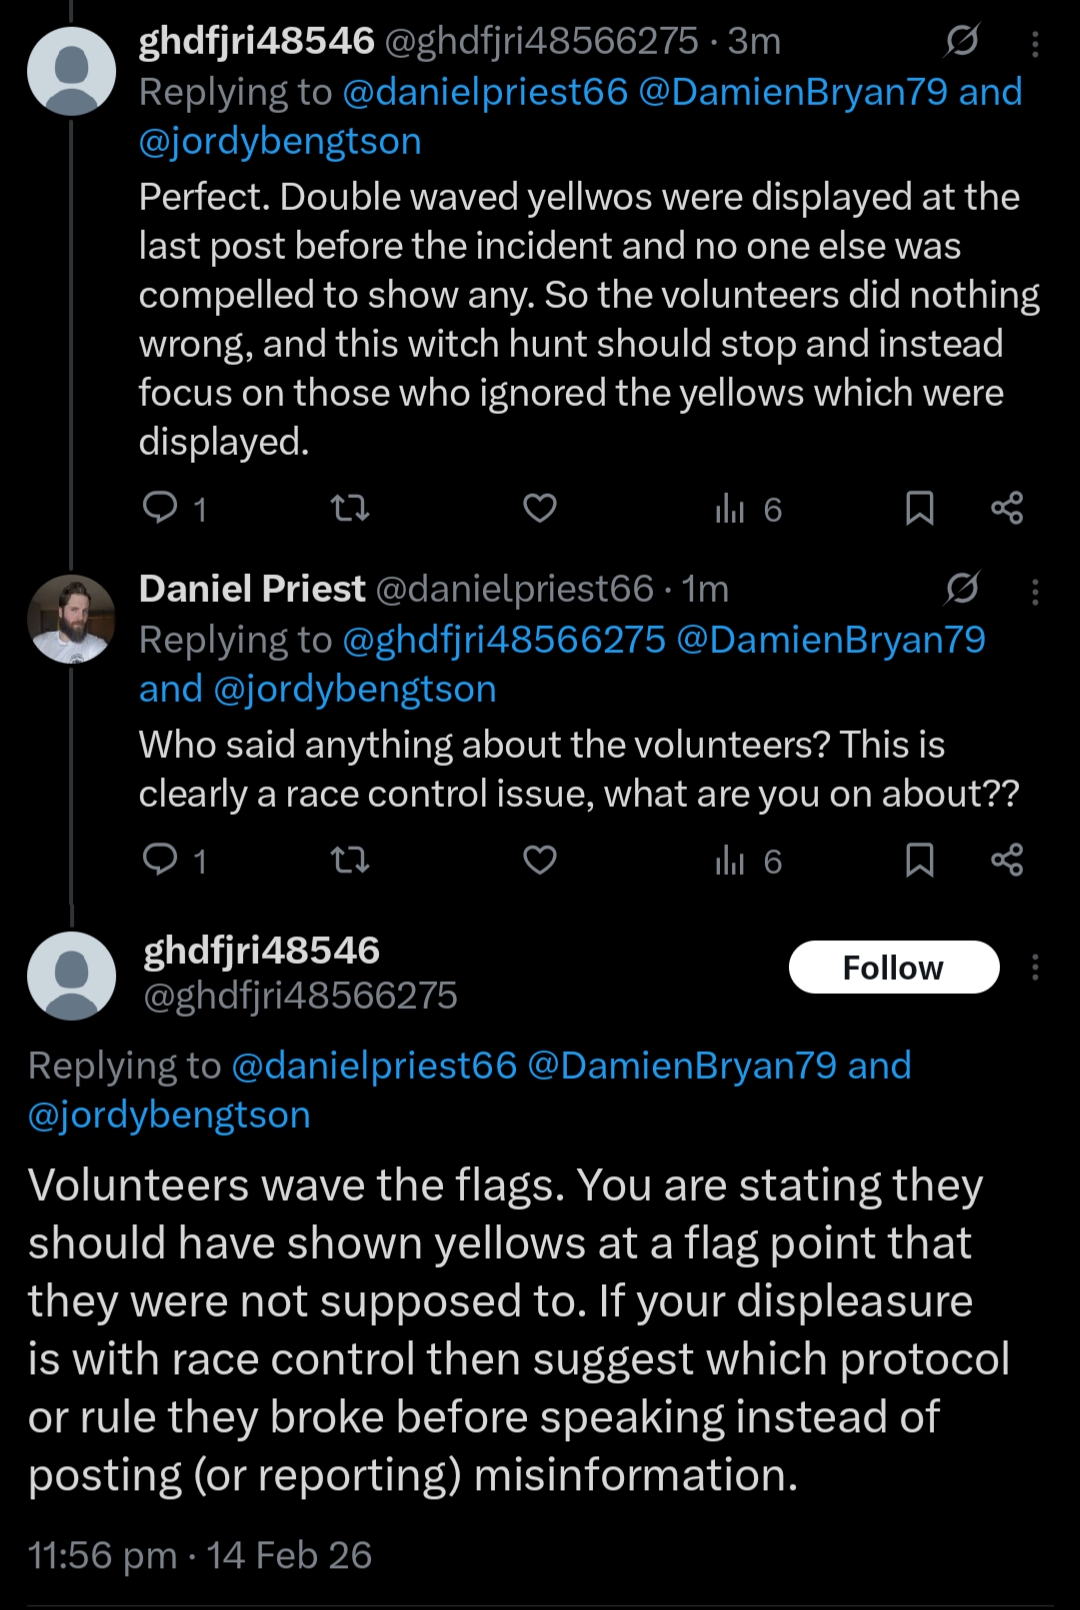
Task: Reply to Daniel Priest's tweet
Action: pyautogui.click(x=160, y=860)
